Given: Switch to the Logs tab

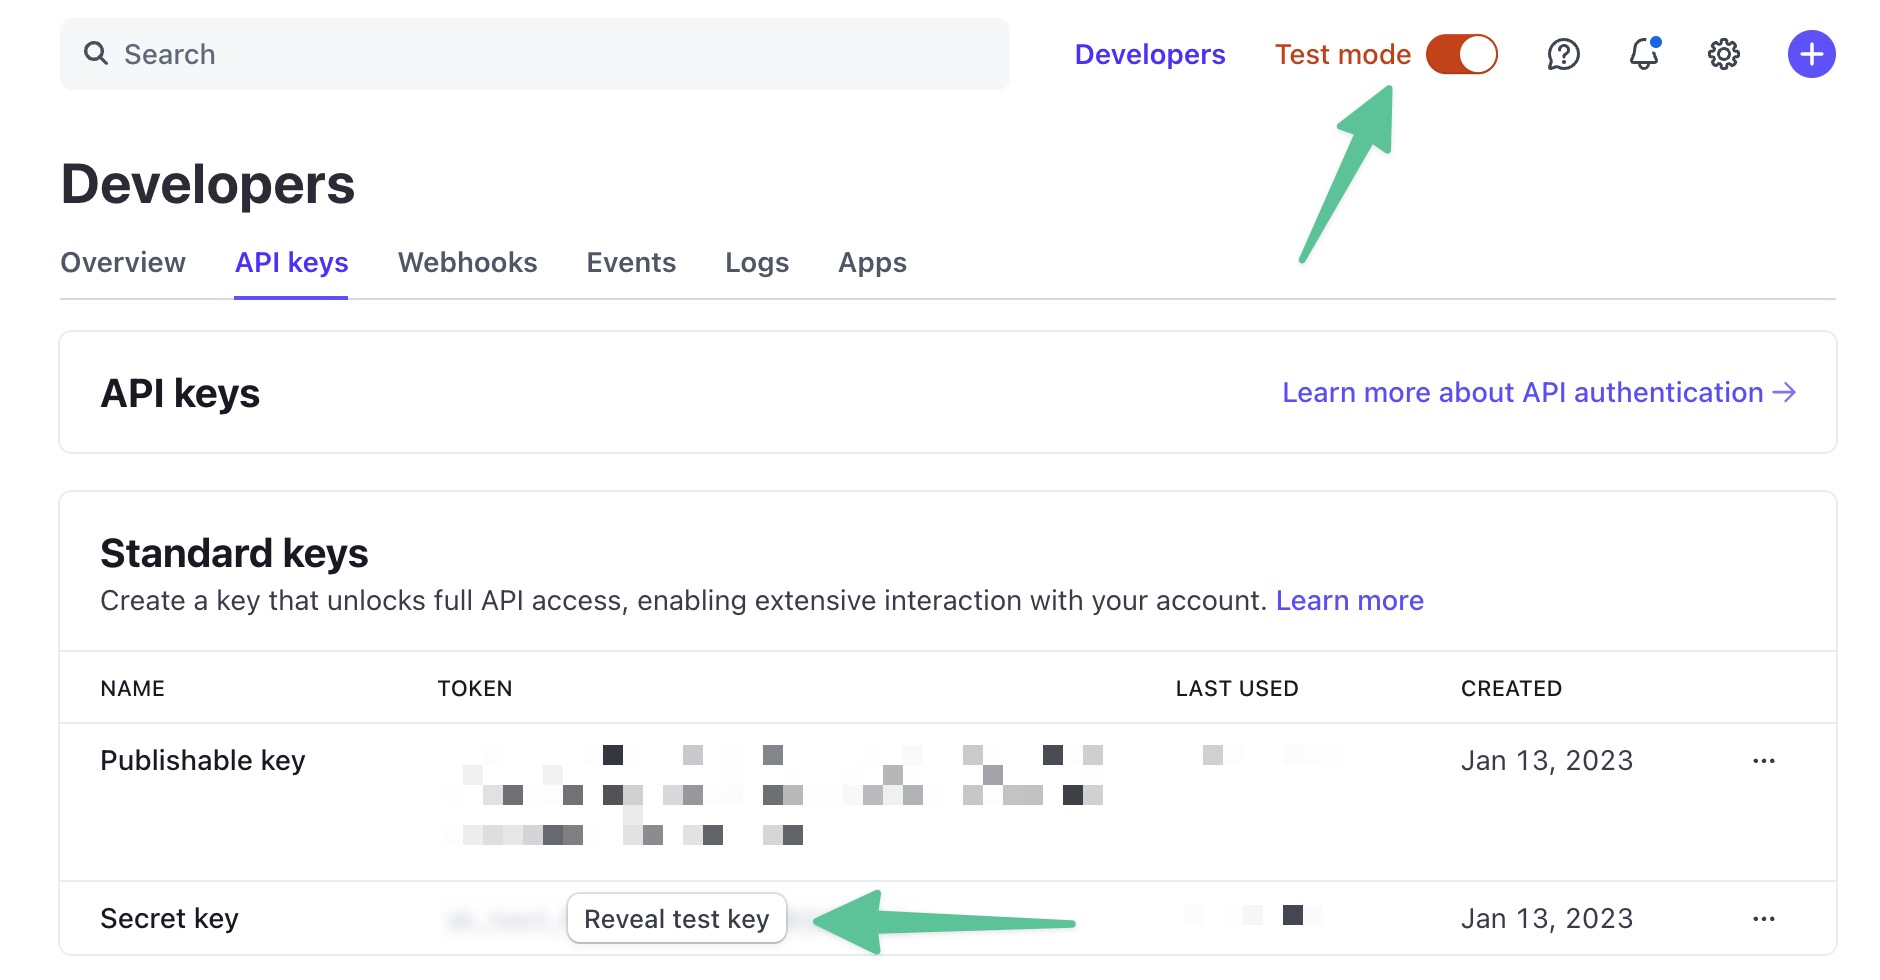Looking at the screenshot, I should (x=757, y=263).
